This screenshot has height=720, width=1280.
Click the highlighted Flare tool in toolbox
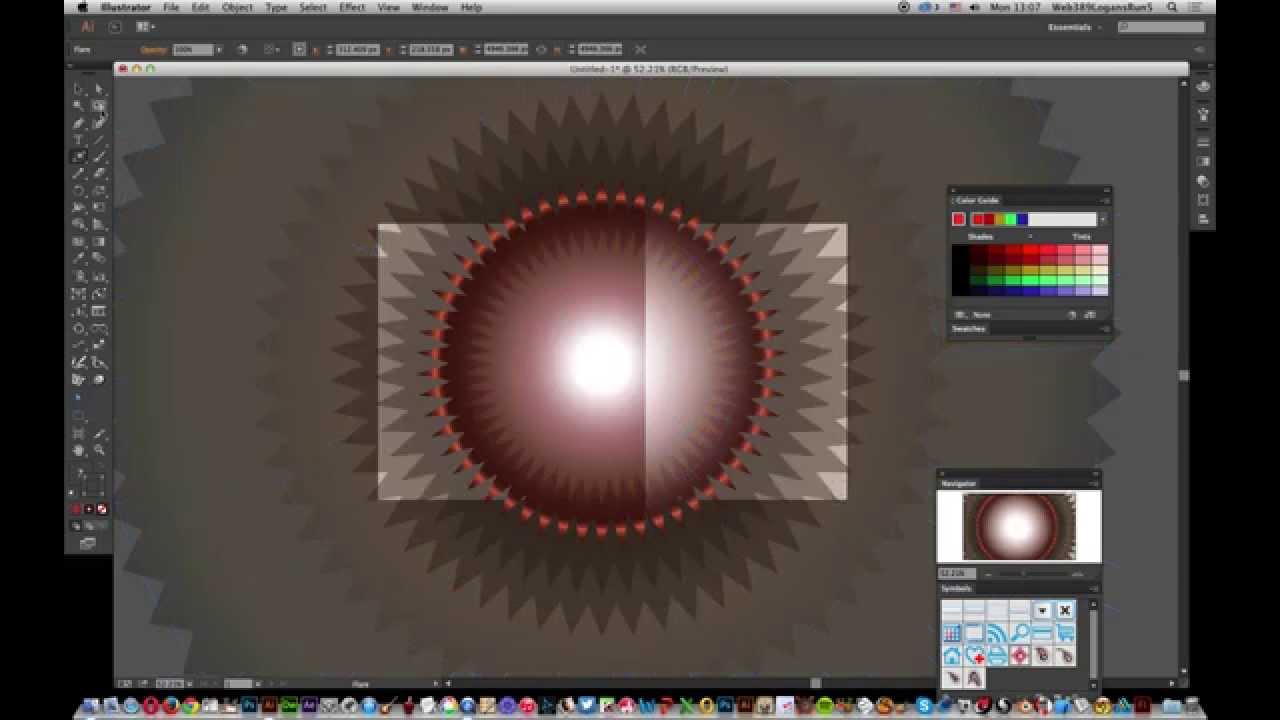coord(78,157)
